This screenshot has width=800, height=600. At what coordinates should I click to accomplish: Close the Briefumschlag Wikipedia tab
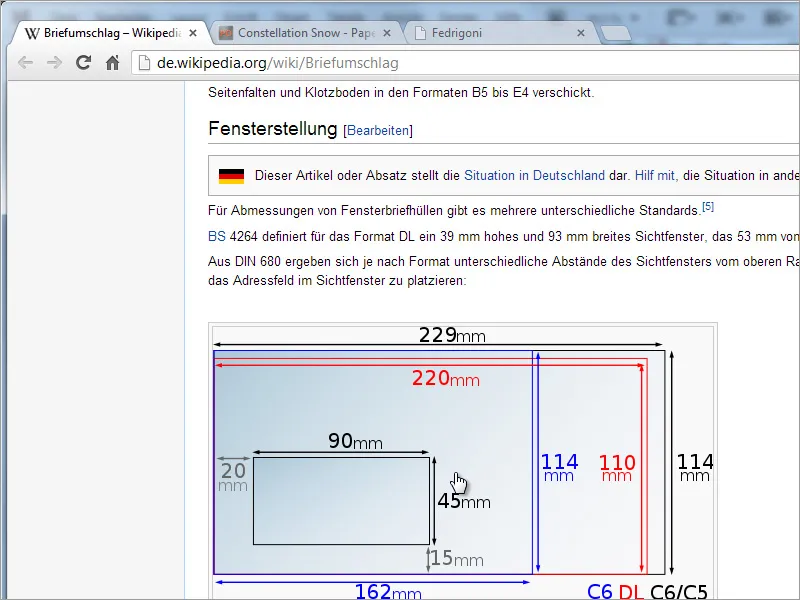pos(193,33)
